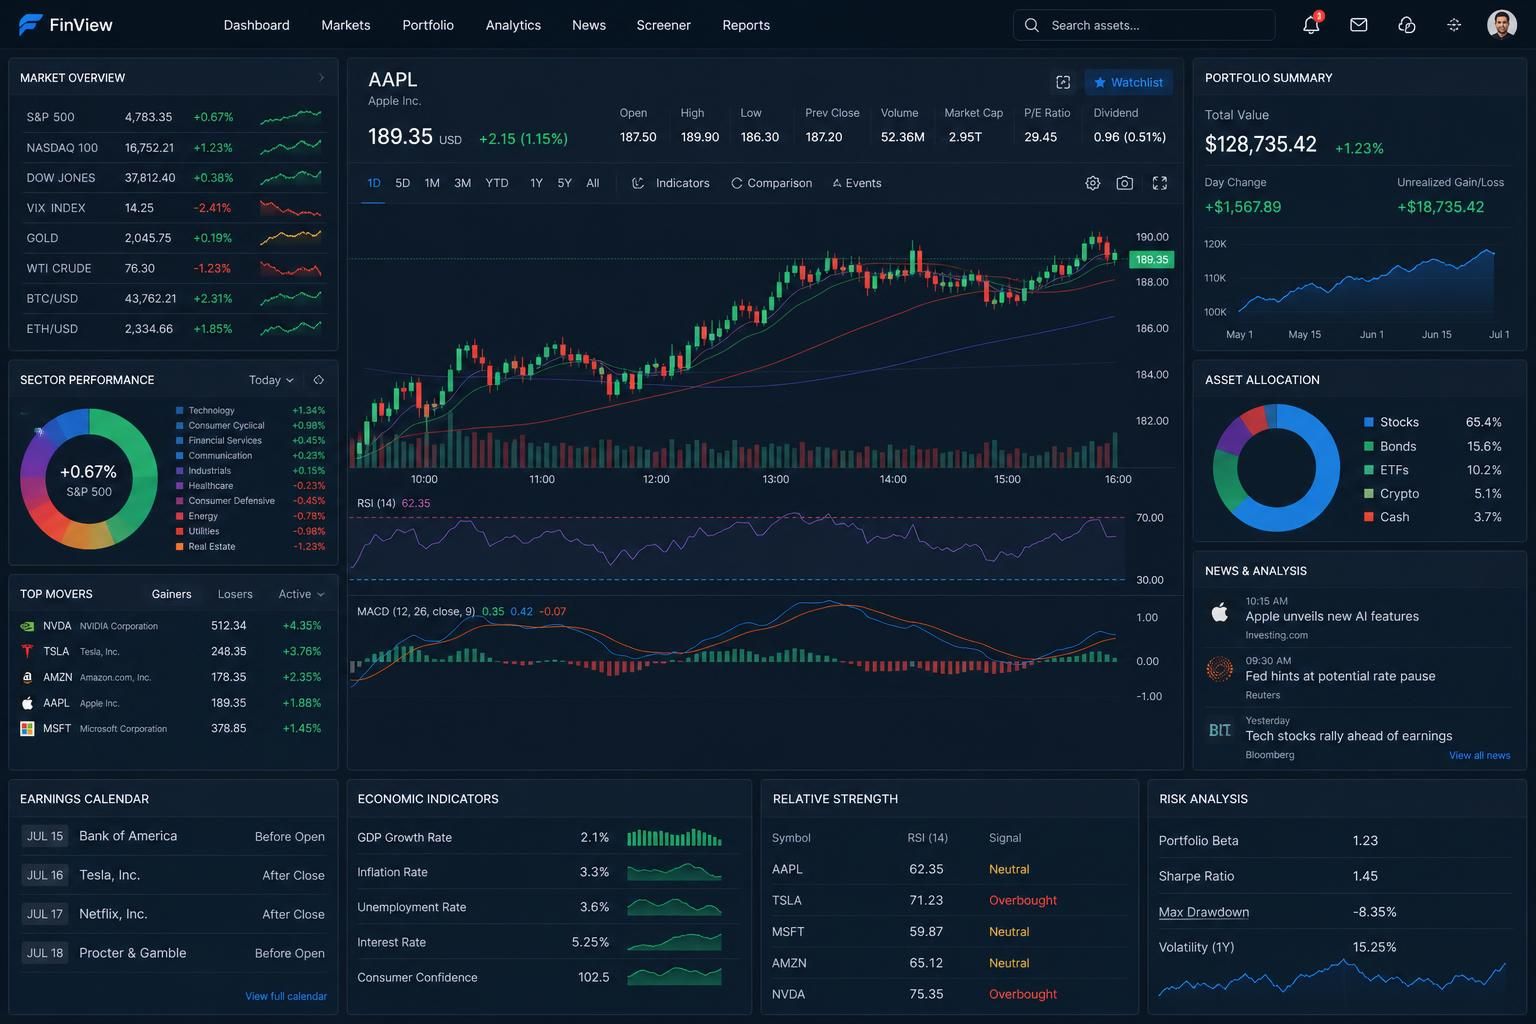Viewport: 1536px width, 1024px height.
Task: Click the Tesla logo in Top Movers
Action: (x=27, y=651)
